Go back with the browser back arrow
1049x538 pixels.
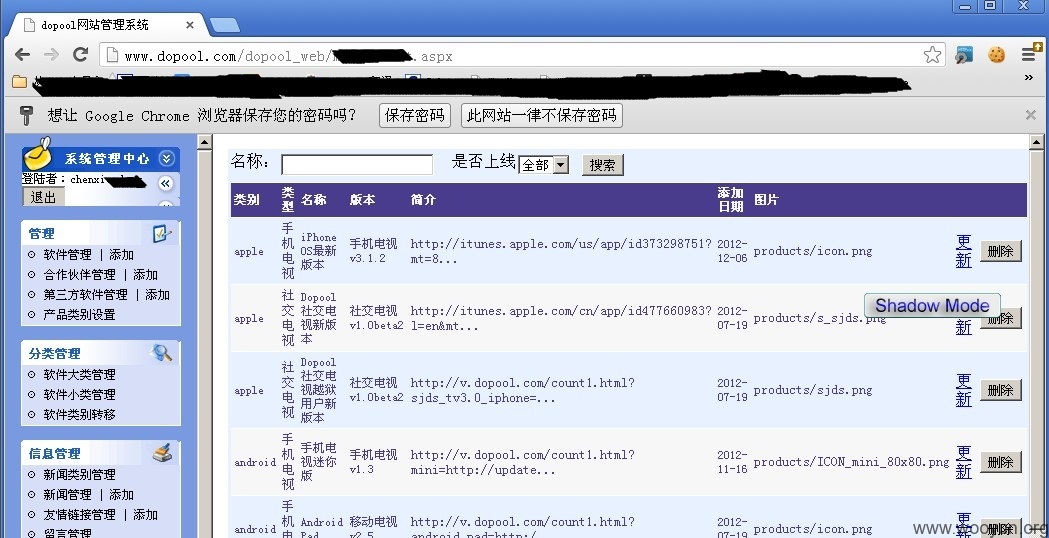pos(22,55)
